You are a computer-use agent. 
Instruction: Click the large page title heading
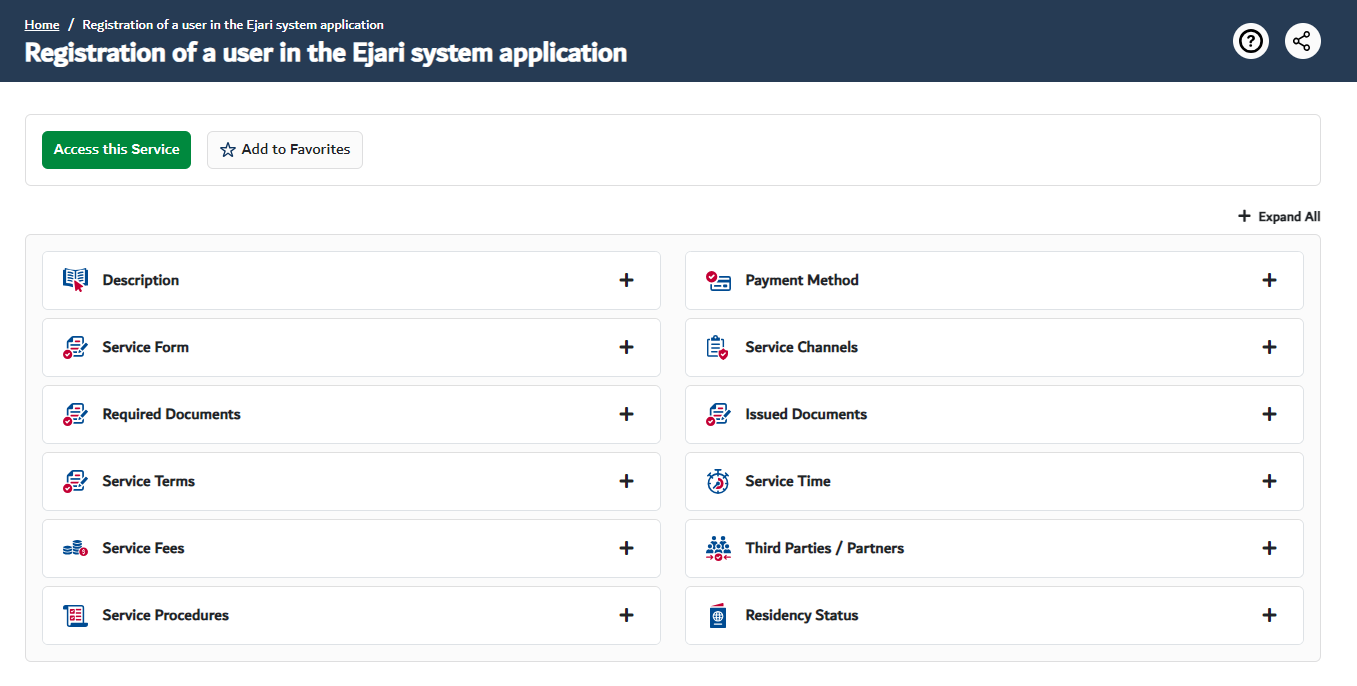pyautogui.click(x=326, y=52)
